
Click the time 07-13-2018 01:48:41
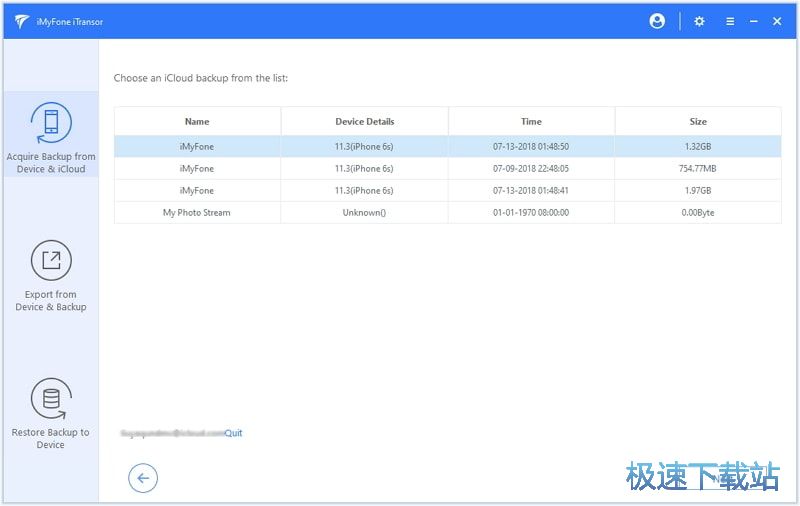pos(531,190)
